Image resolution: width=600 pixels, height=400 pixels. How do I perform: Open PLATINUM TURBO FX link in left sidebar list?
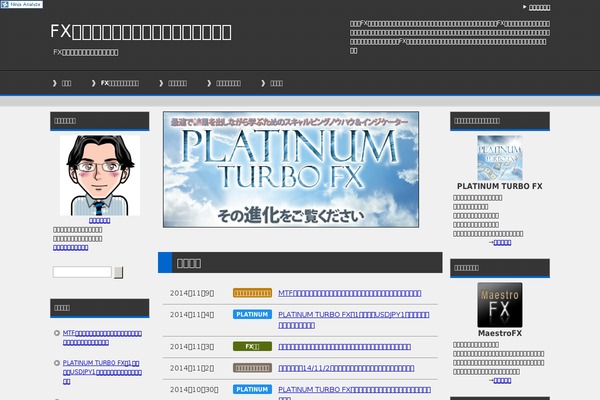102,372
